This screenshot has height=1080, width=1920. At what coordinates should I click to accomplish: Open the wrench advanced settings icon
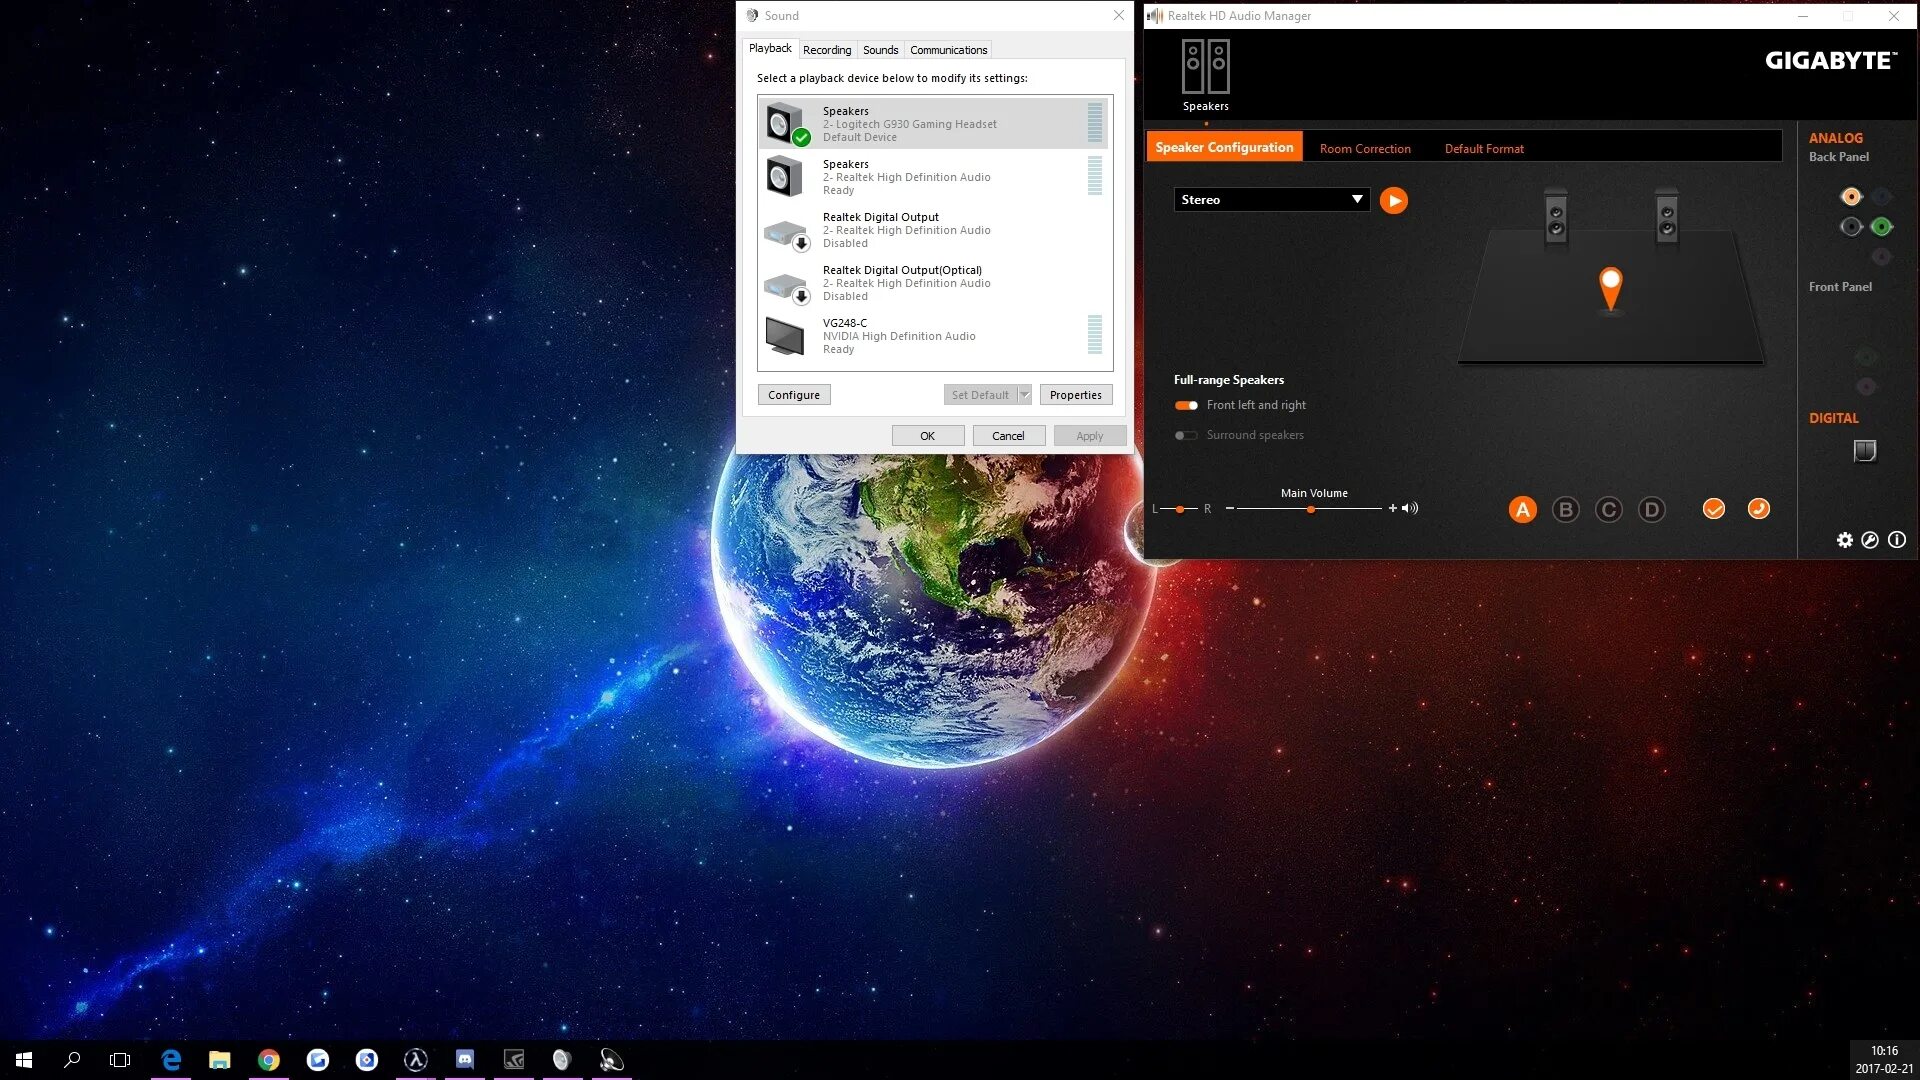coord(1870,540)
